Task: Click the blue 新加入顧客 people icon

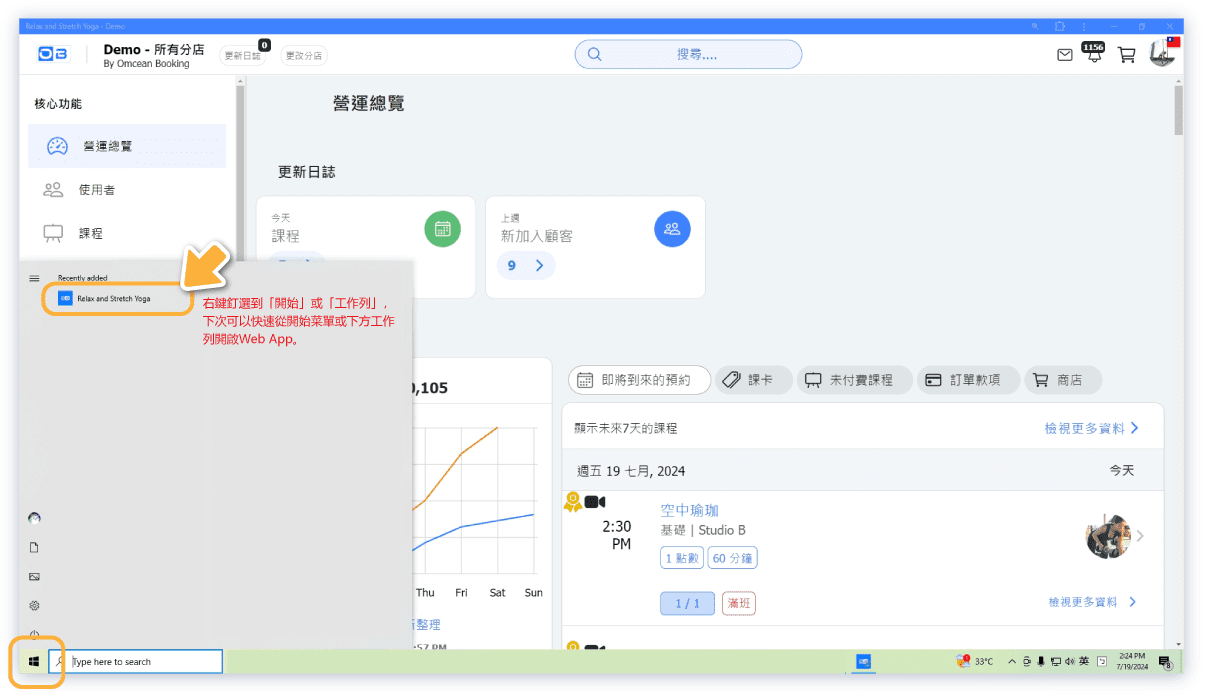Action: click(x=672, y=229)
